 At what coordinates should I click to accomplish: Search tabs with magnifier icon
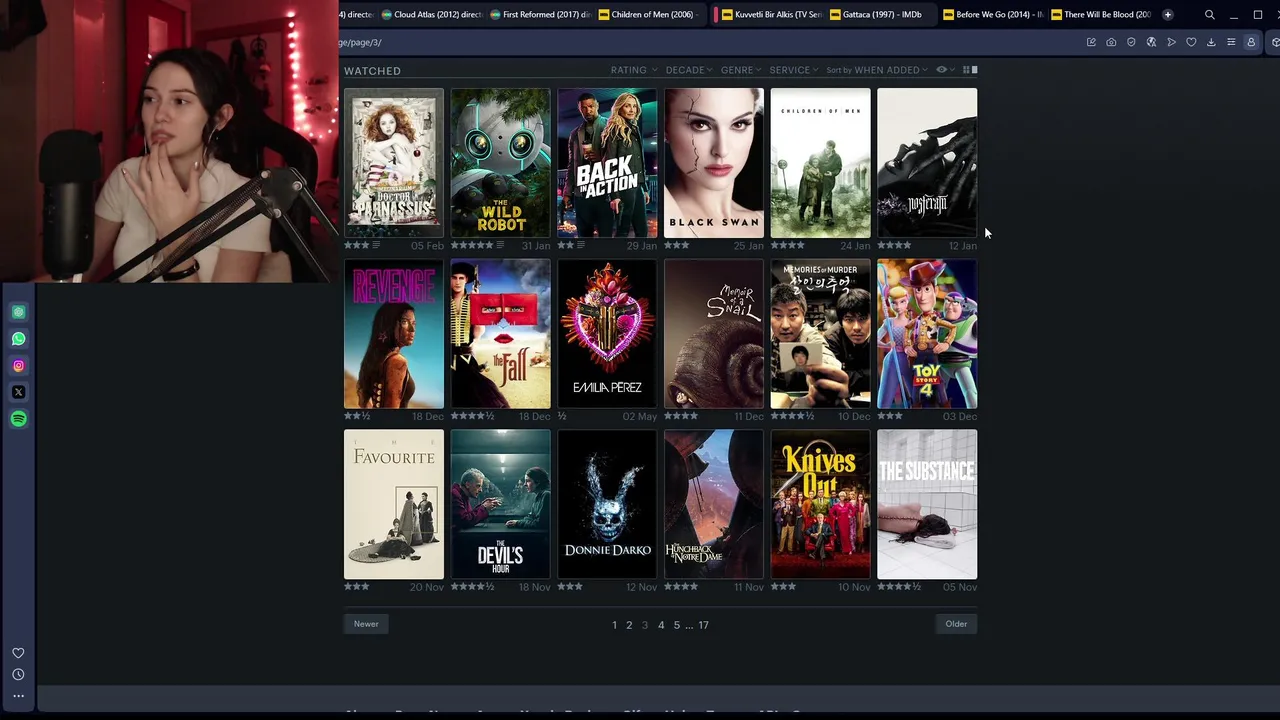pyautogui.click(x=1210, y=15)
